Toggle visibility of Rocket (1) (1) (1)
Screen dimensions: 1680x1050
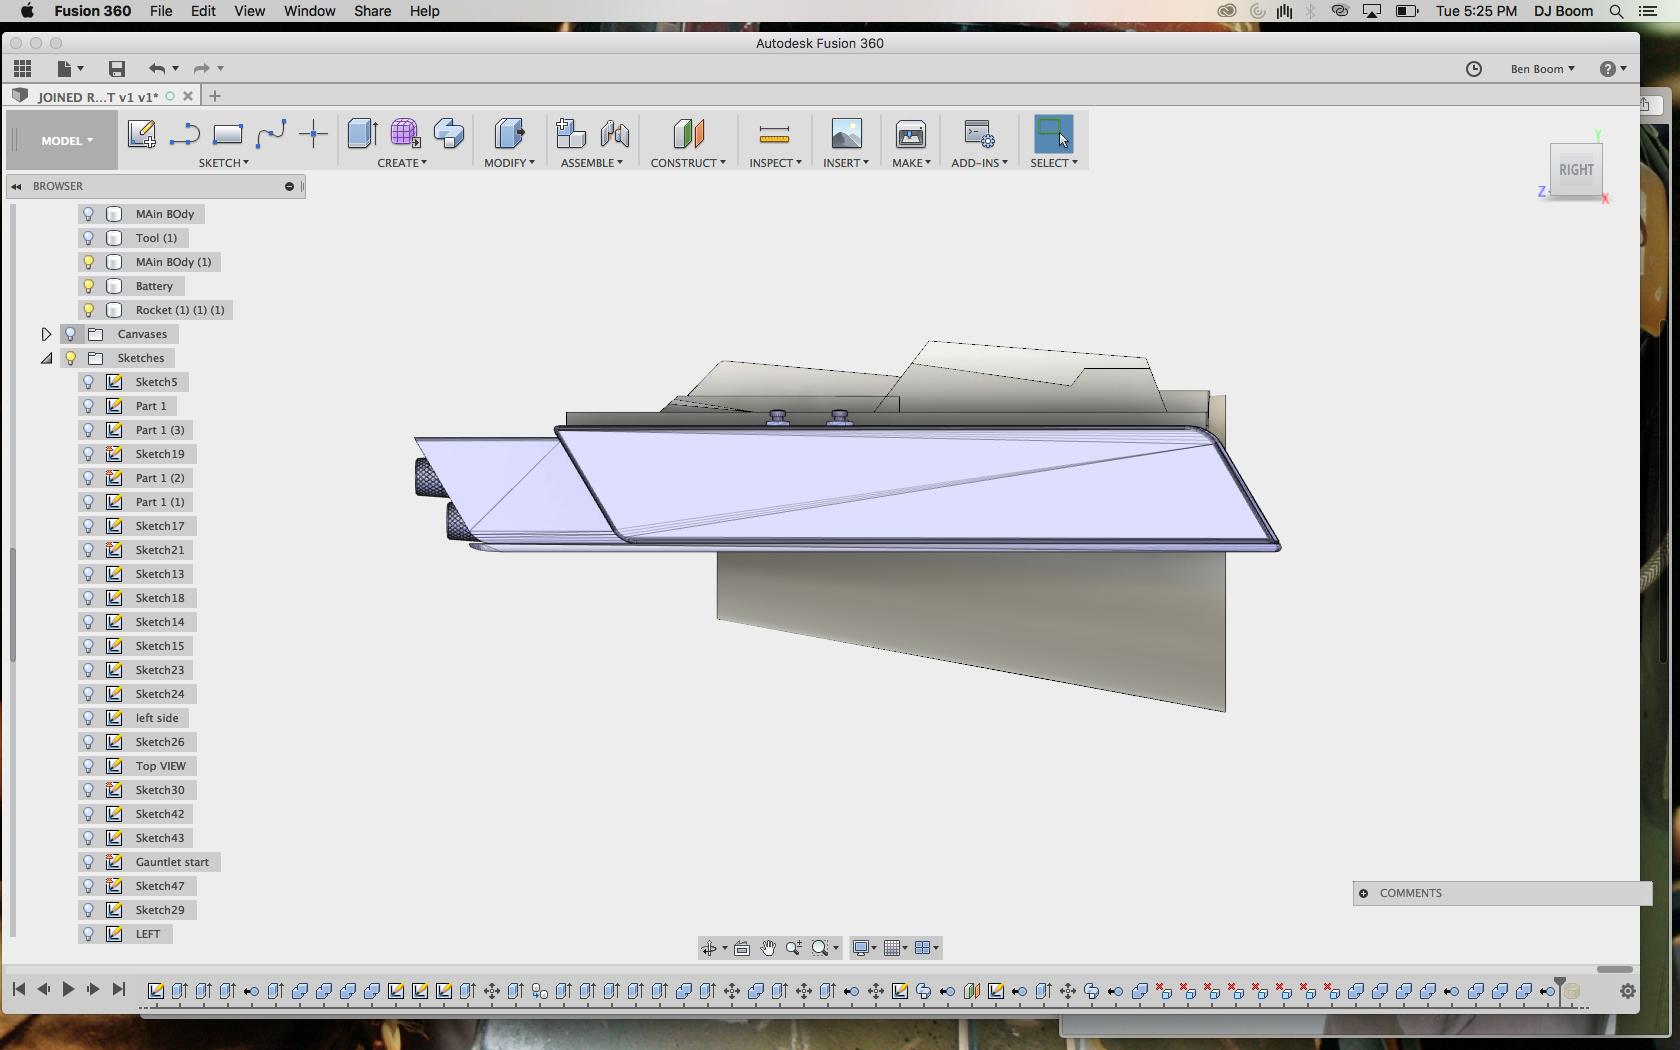(x=88, y=310)
